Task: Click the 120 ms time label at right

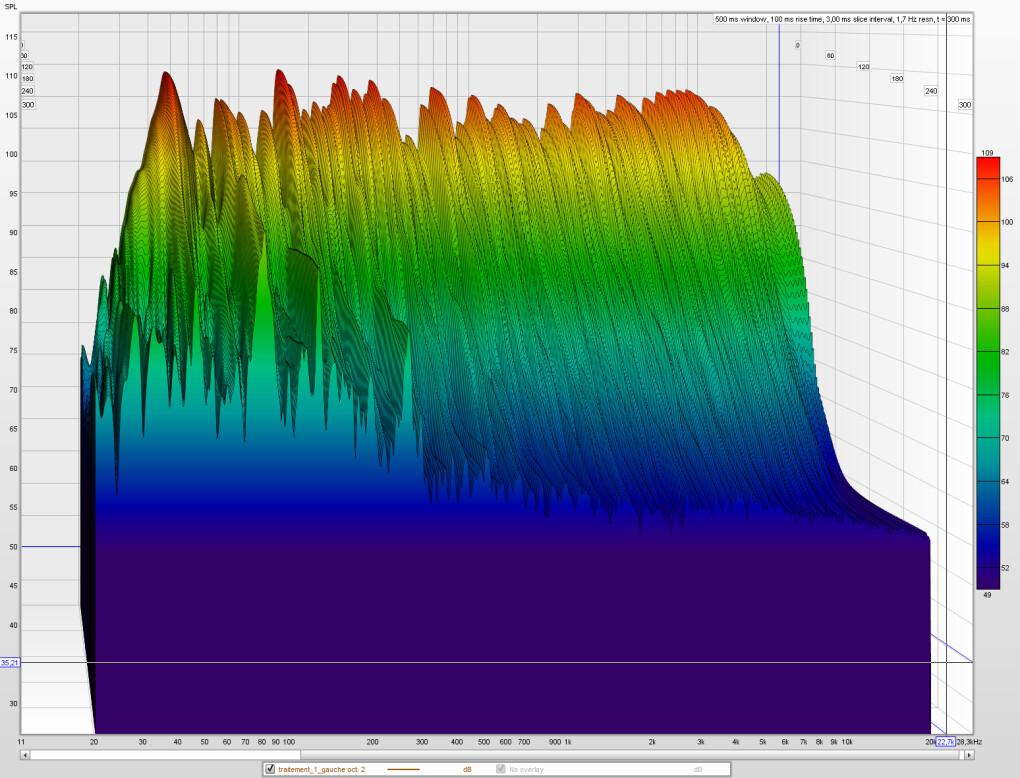Action: point(863,67)
